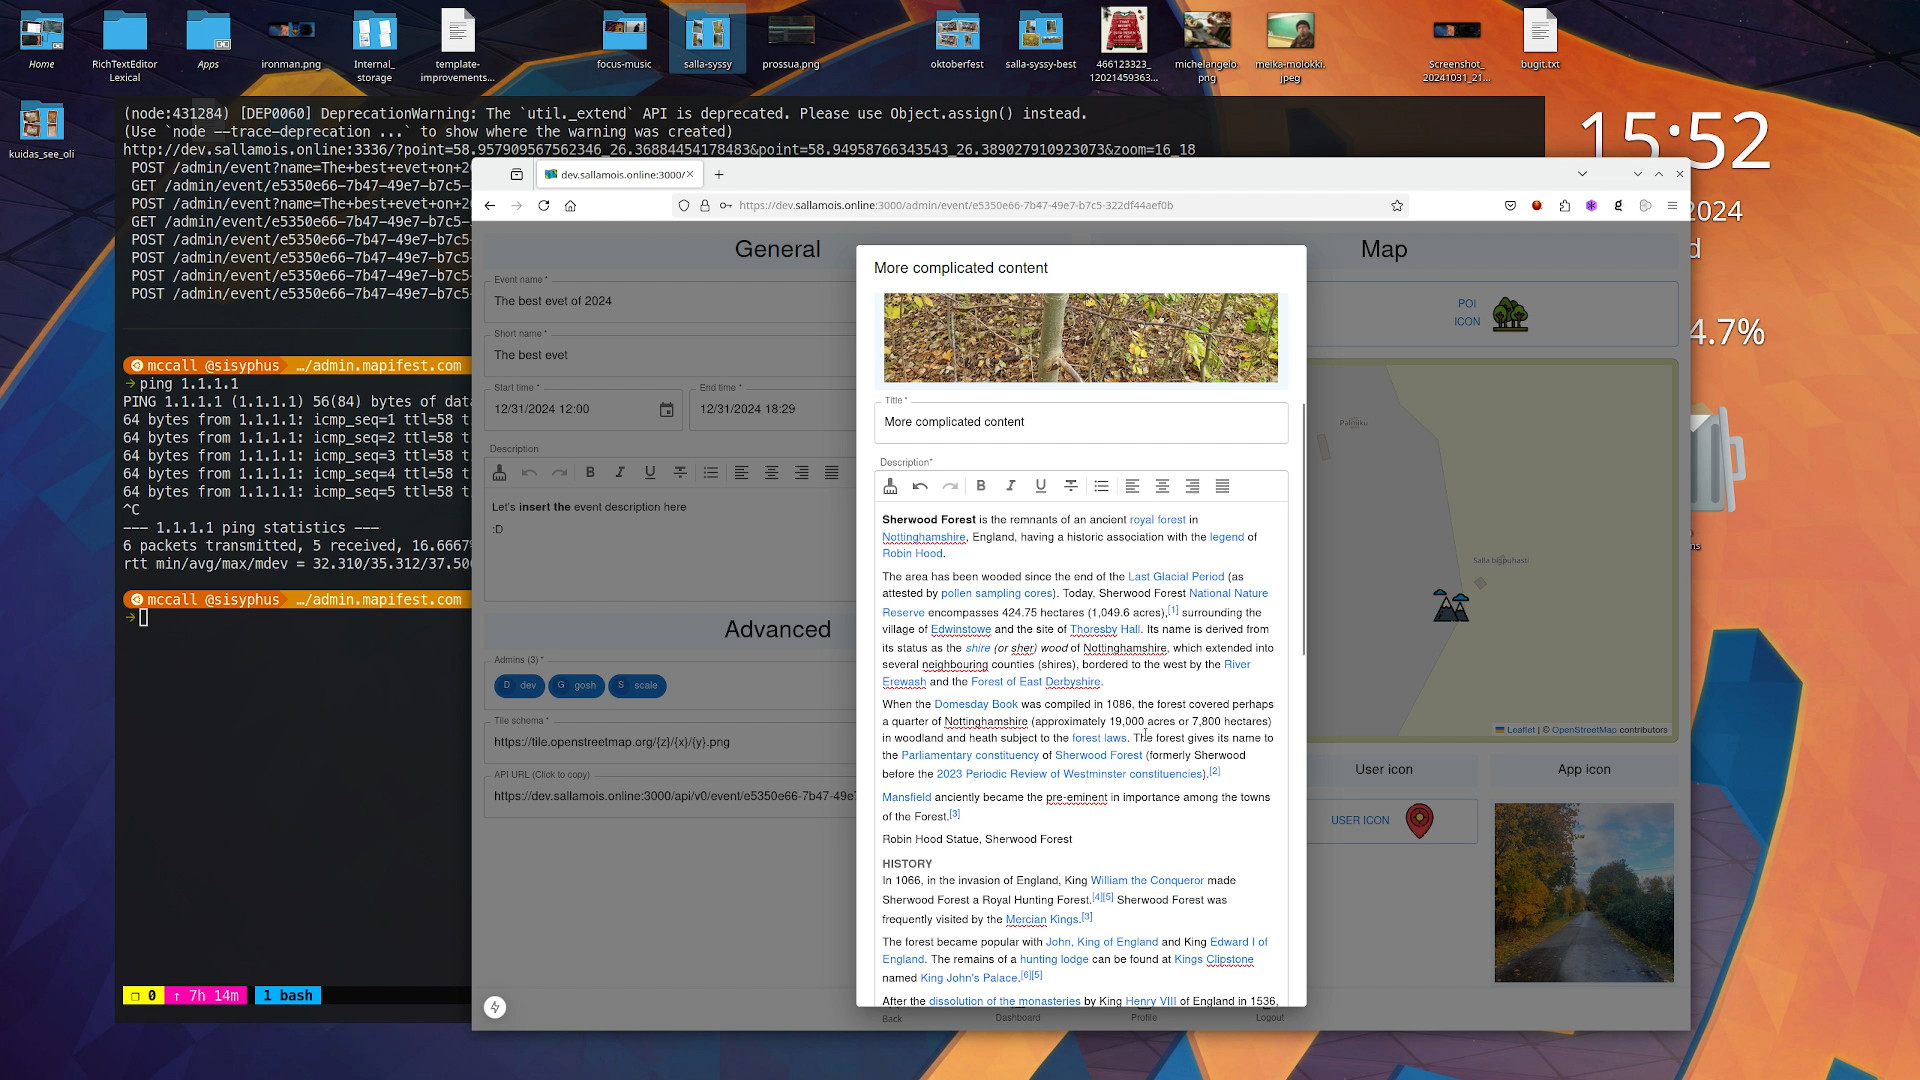The image size is (1920, 1080).
Task: Undo last edit in dialog description editor
Action: point(920,486)
